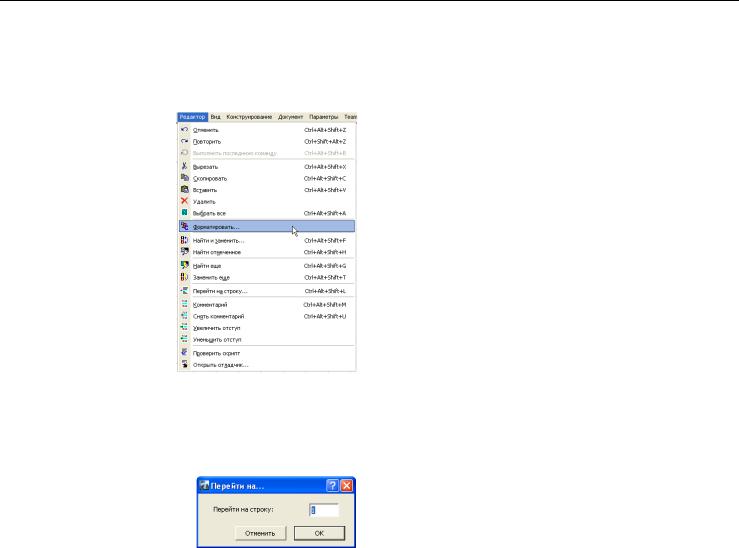Image resolution: width=739 pixels, height=548 pixels.
Task: Confirm with the OK button
Action: [319, 533]
